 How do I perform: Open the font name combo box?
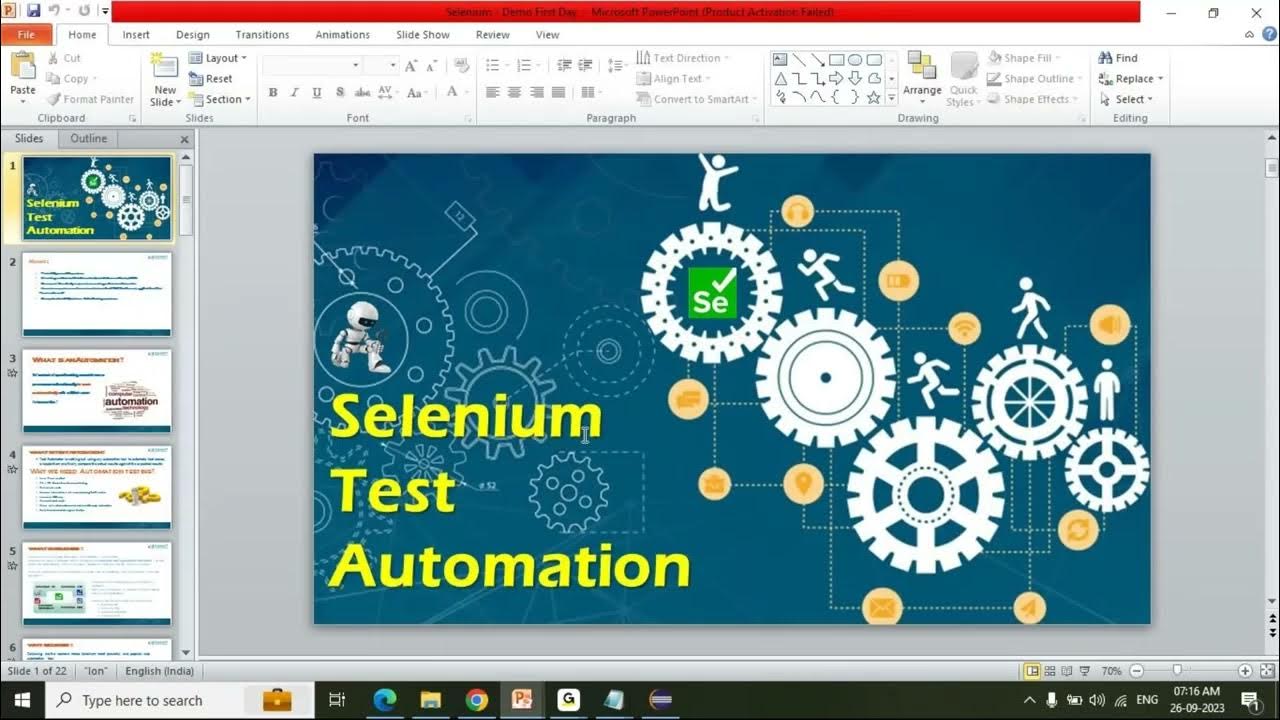pos(312,65)
